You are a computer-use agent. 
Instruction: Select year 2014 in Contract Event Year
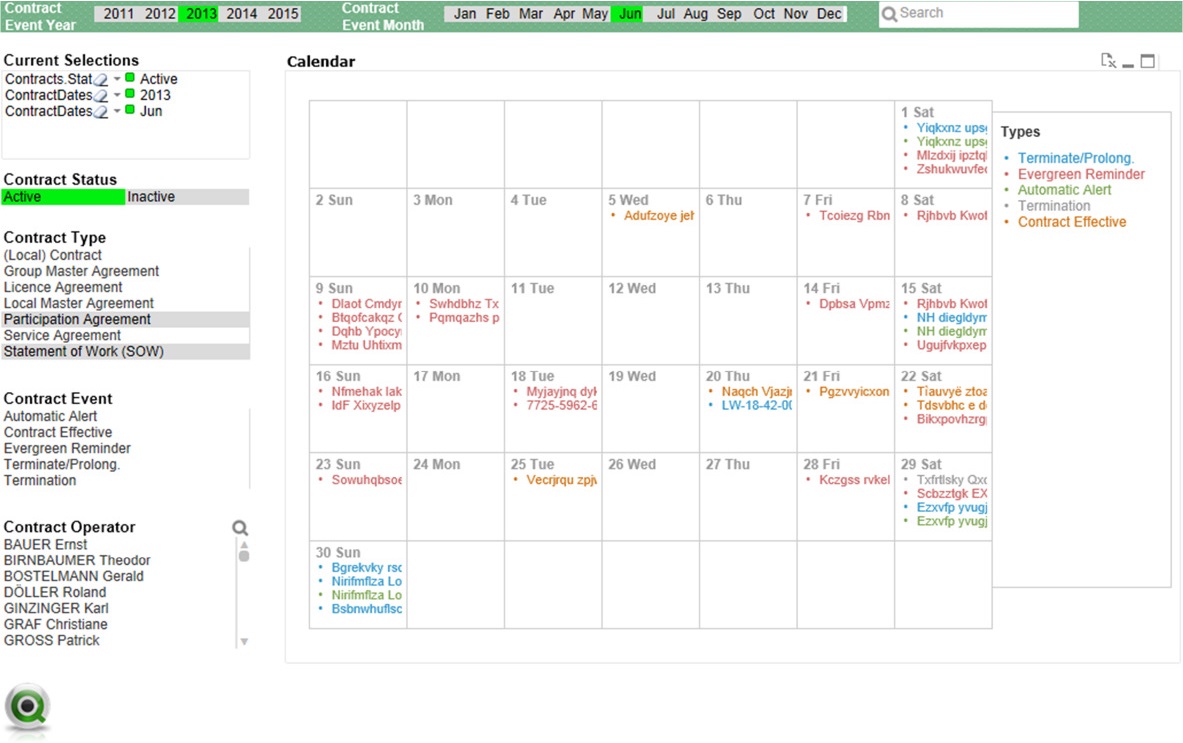tap(241, 14)
